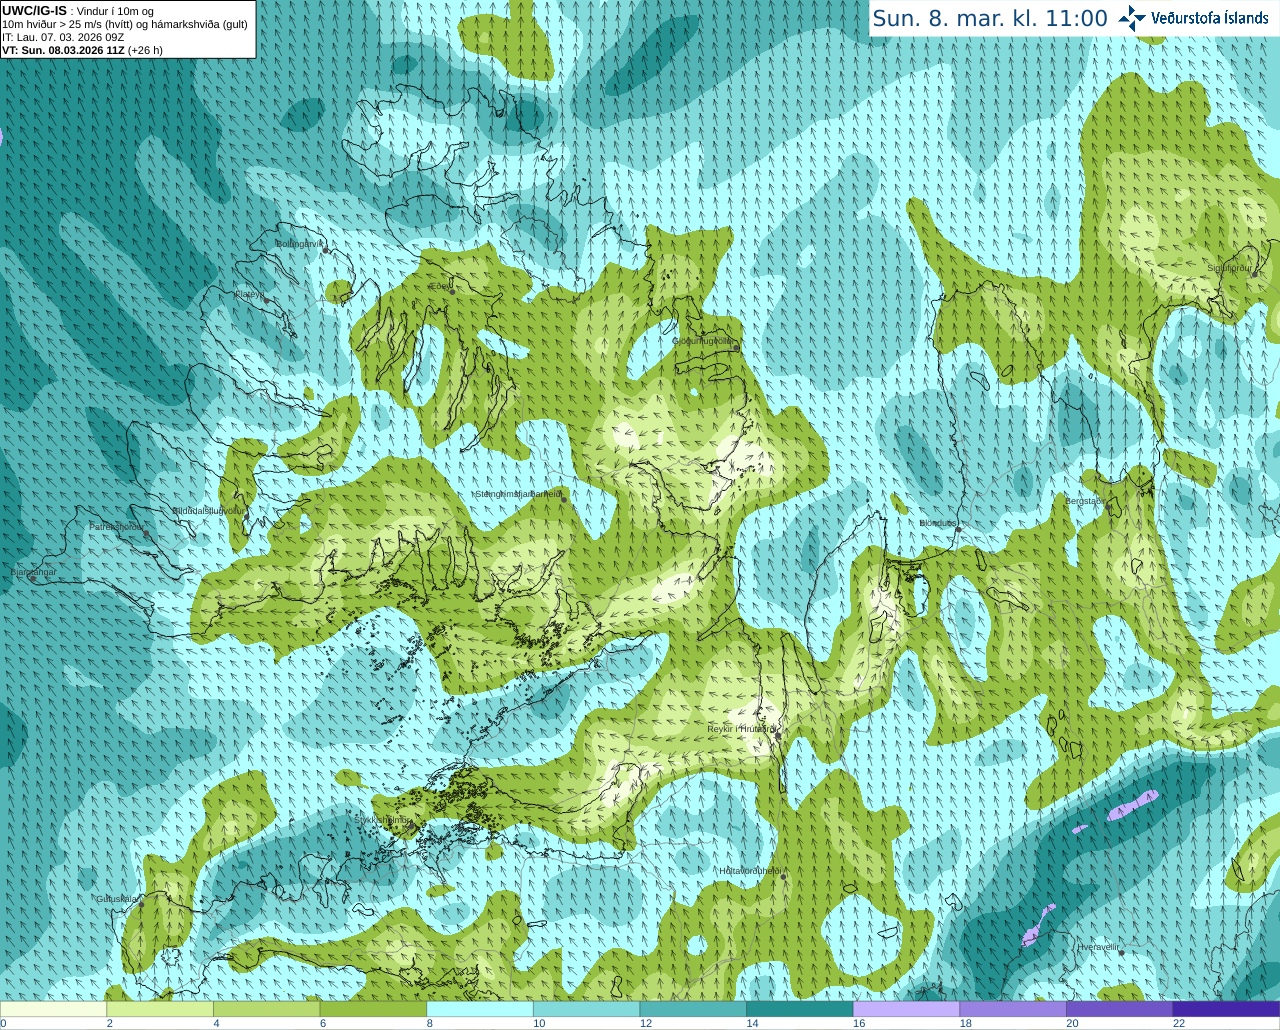This screenshot has height=1030, width=1280.
Task: Click the legend value label '8'
Action: [429, 1023]
